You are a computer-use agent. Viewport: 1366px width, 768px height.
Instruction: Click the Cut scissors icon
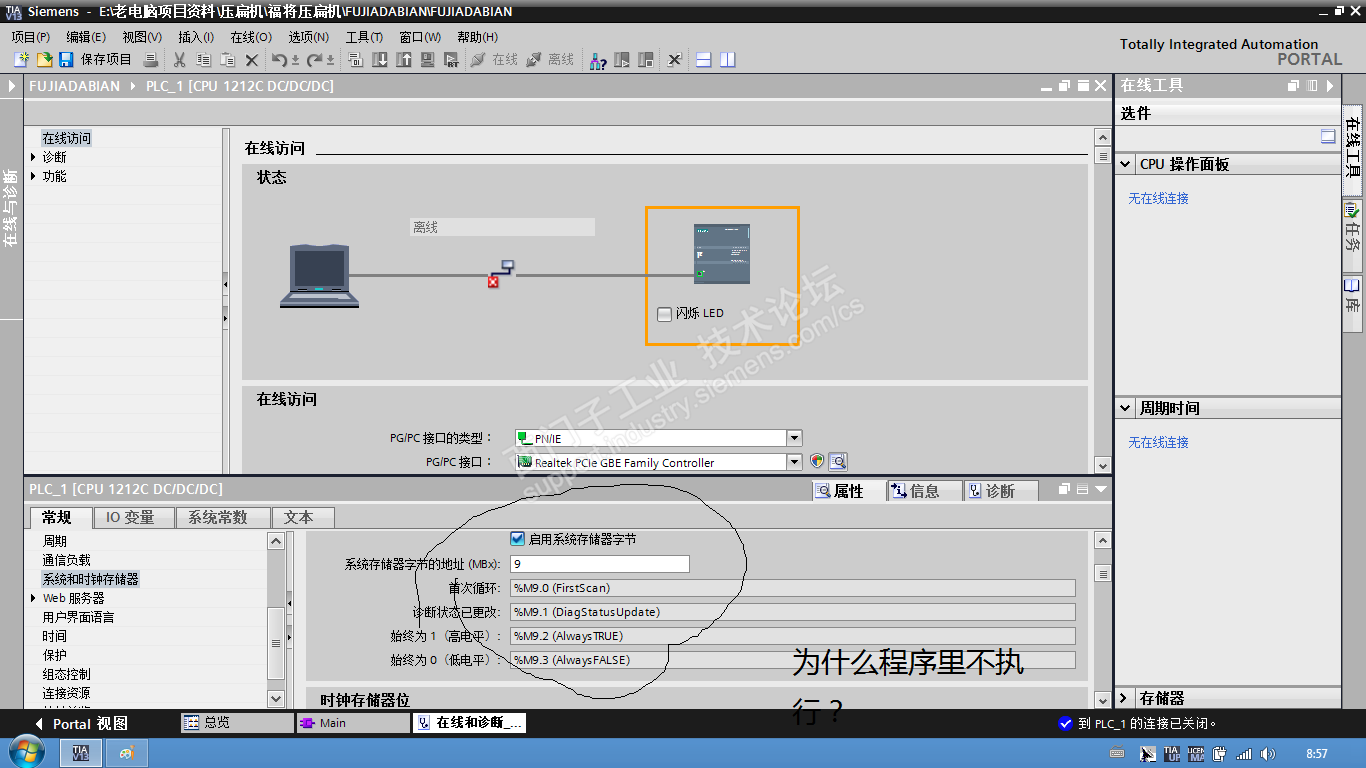click(180, 60)
